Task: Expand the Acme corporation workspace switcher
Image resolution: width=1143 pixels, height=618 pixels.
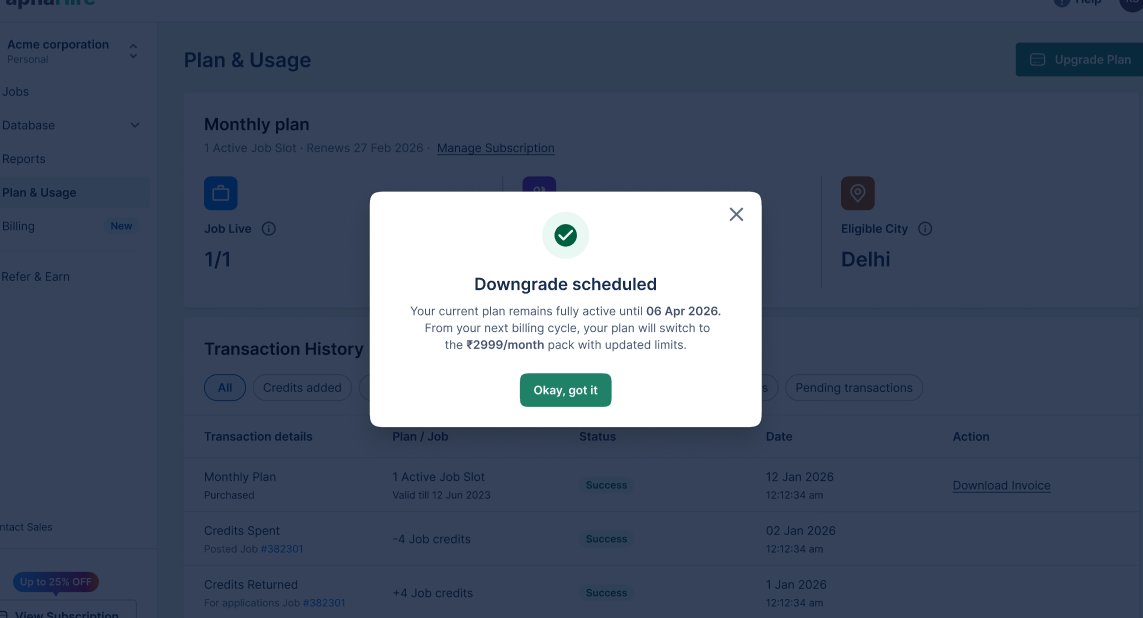Action: point(133,51)
